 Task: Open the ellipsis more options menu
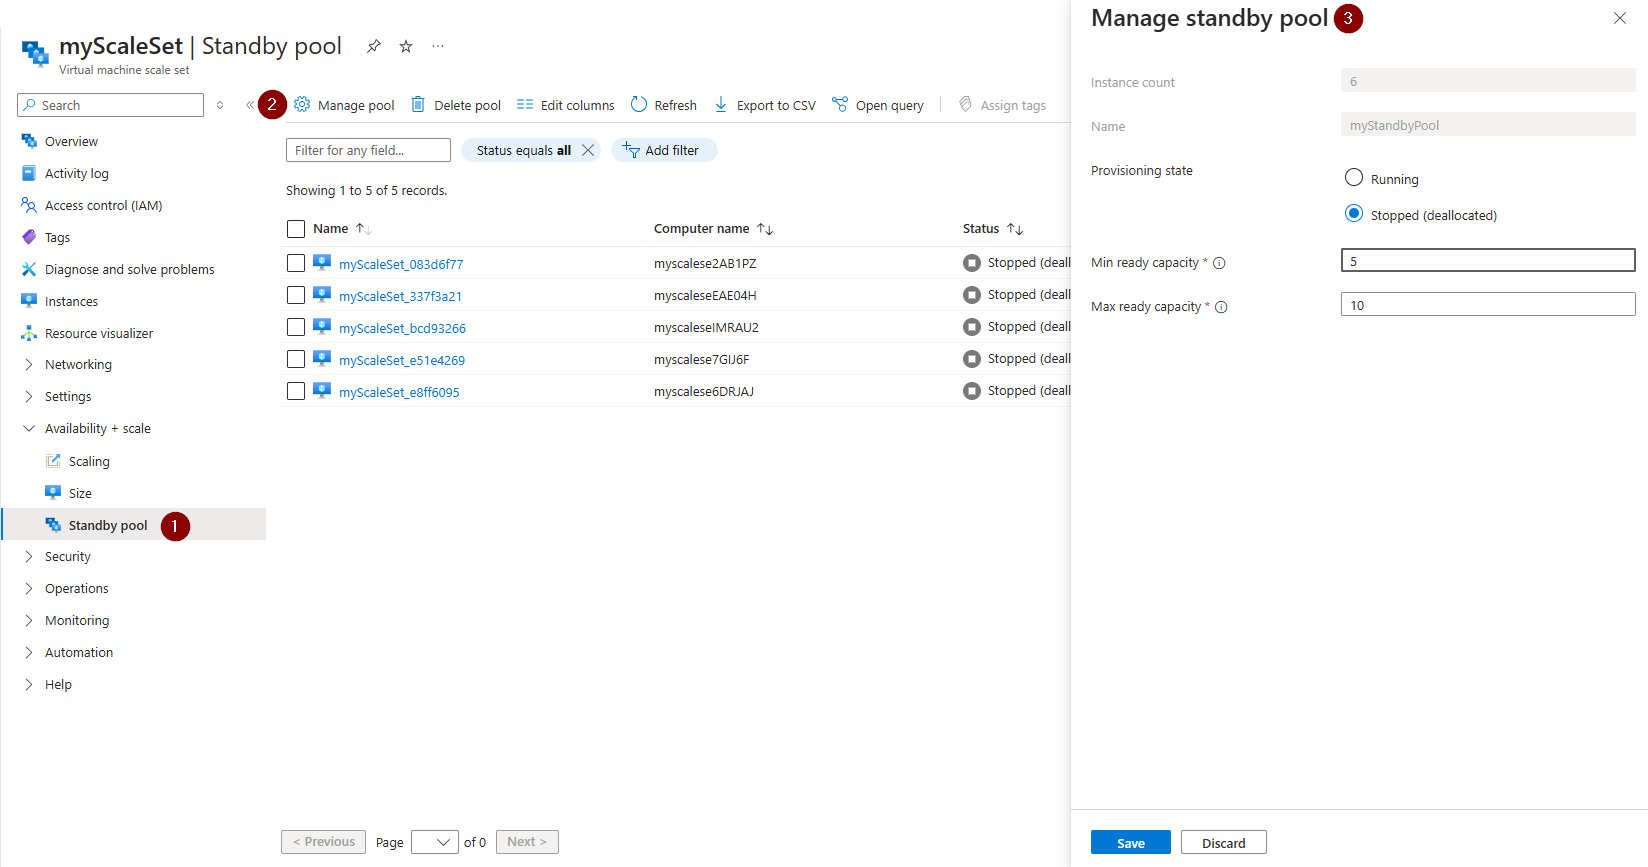(x=438, y=46)
